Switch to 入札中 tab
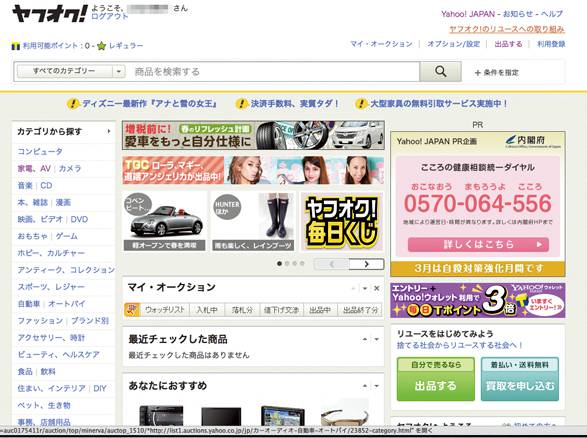The height and width of the screenshot is (438, 587). (x=207, y=310)
